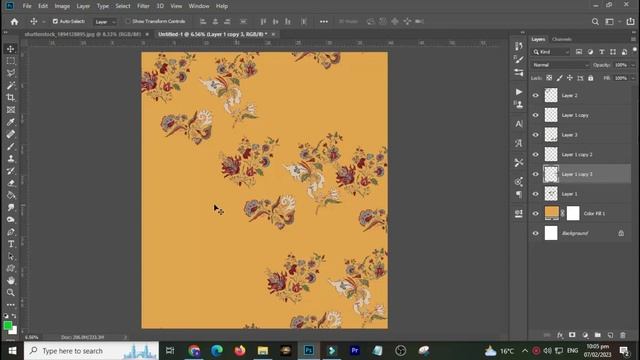Screen dimensions: 640x360
Task: Select the Magic Wand tool
Action: [11, 85]
